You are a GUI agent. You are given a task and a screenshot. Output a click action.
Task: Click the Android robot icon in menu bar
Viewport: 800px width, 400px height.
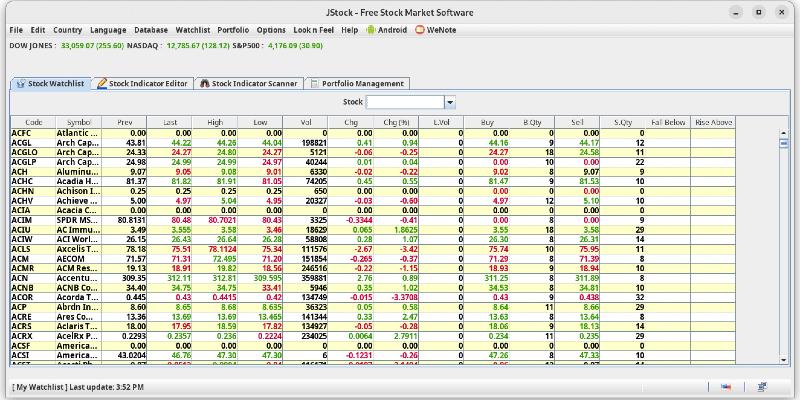pyautogui.click(x=369, y=30)
